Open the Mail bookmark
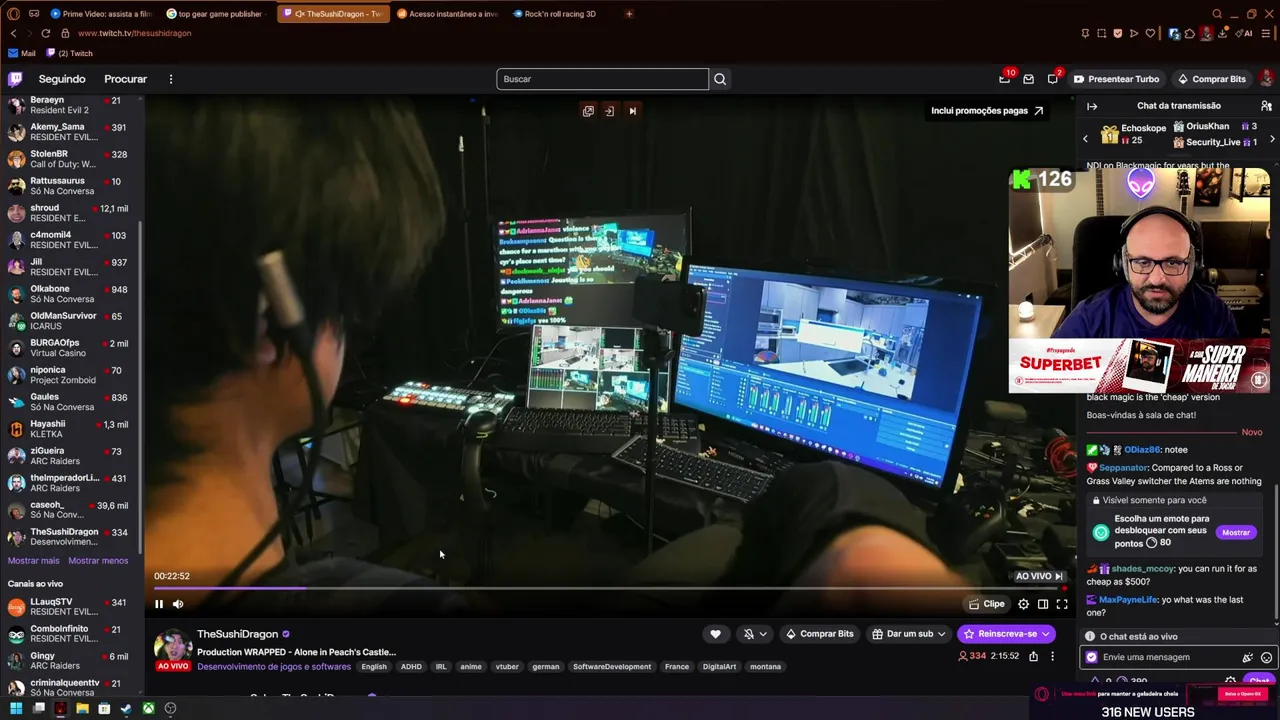Image resolution: width=1280 pixels, height=720 pixels. pos(21,53)
